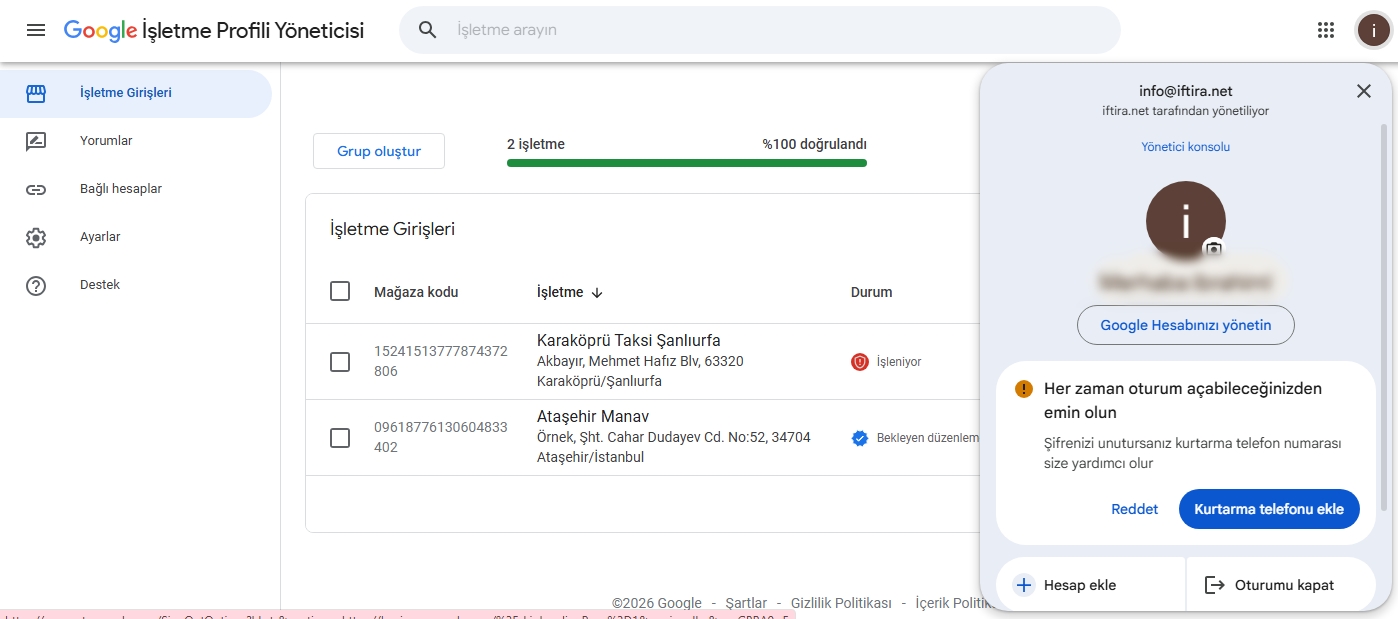
Task: Click the camera icon on profile picture
Action: 1213,249
